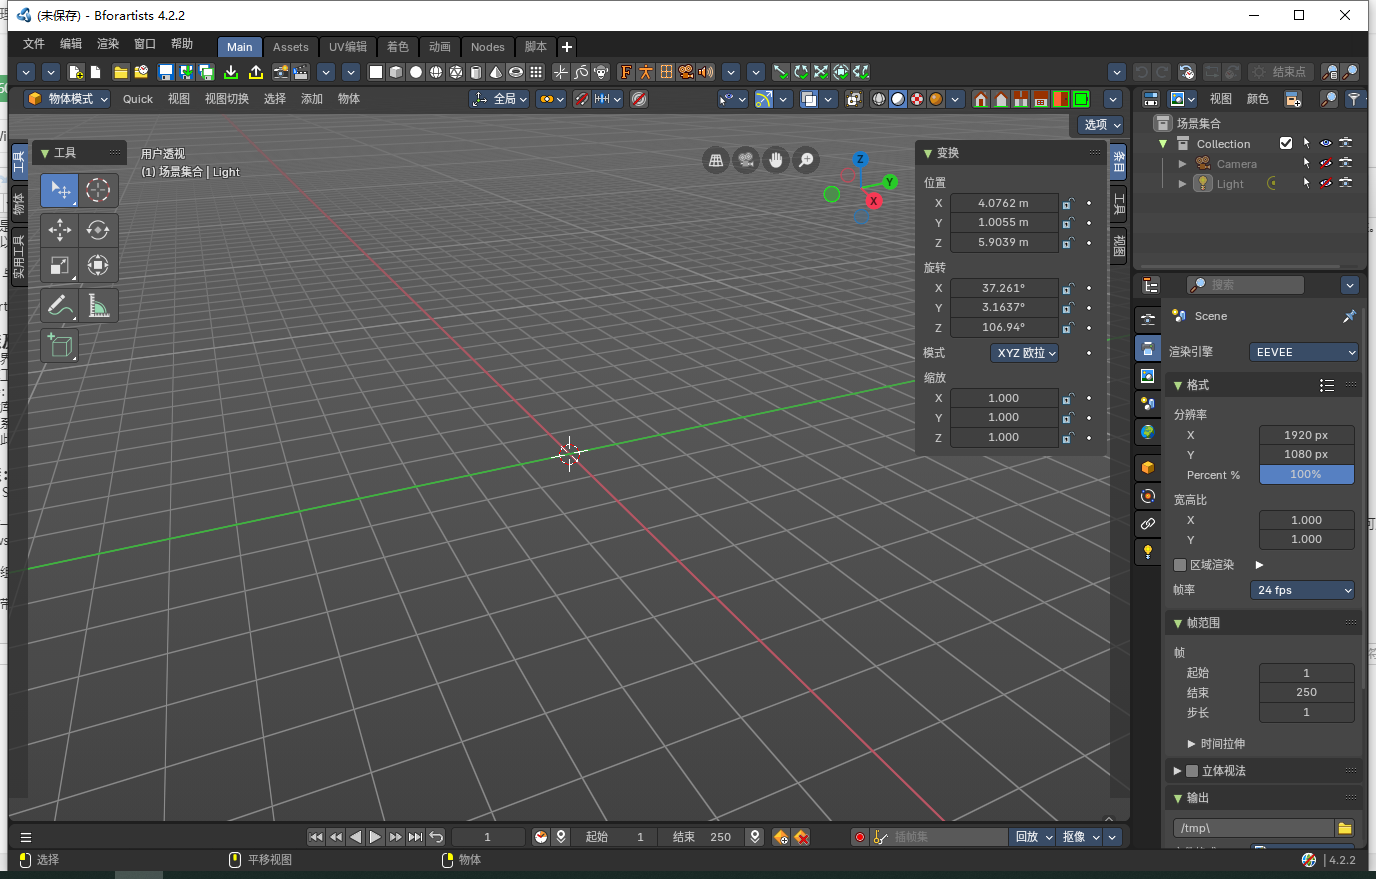Screen dimensions: 1376x879
Task: Toggle lock for location X
Action: (x=1068, y=203)
